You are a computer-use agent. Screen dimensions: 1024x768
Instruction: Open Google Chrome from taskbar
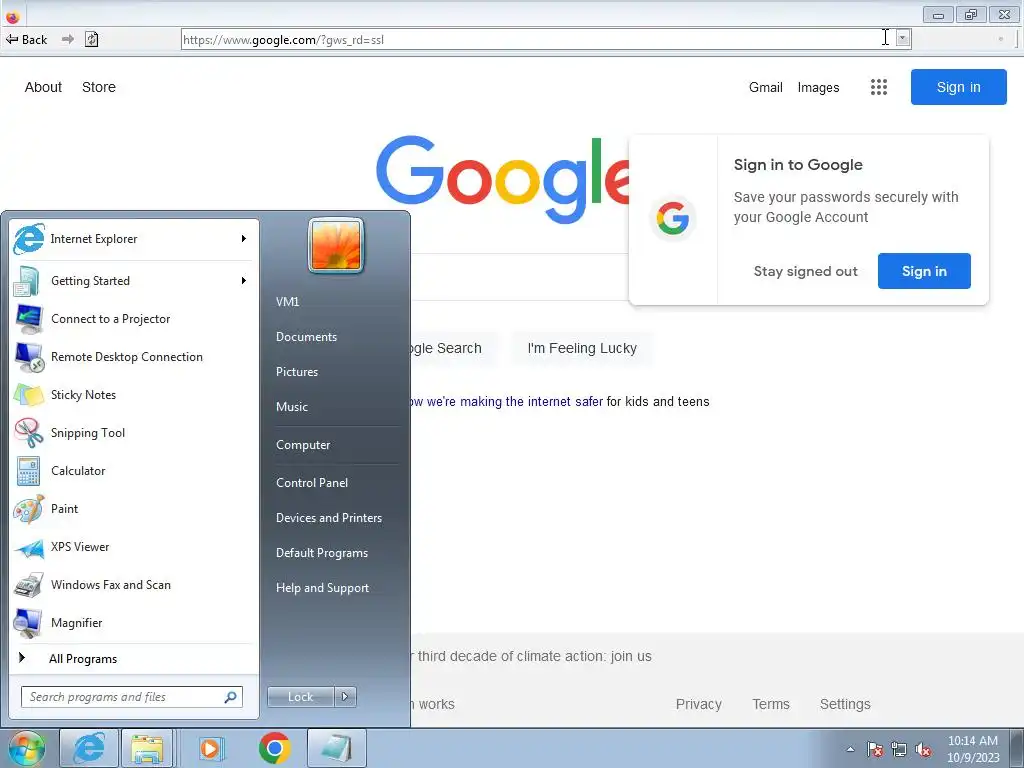tap(274, 748)
